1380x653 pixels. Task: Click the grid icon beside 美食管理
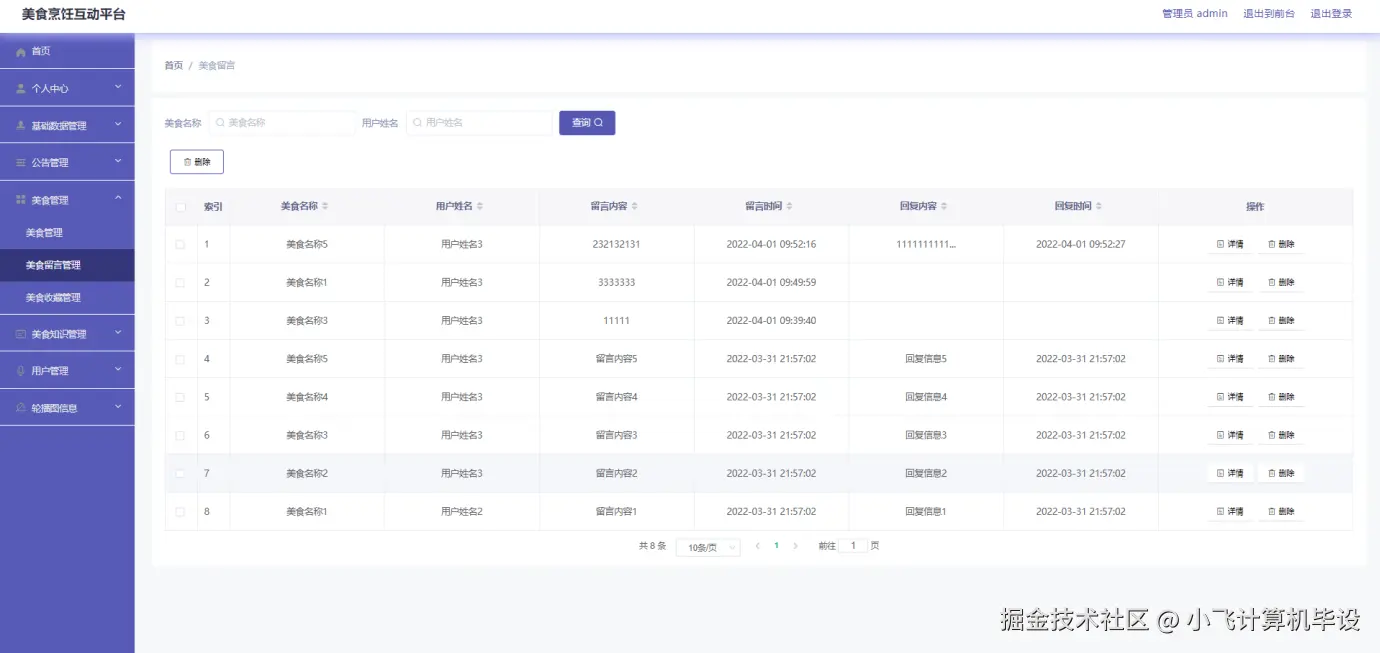click(21, 200)
